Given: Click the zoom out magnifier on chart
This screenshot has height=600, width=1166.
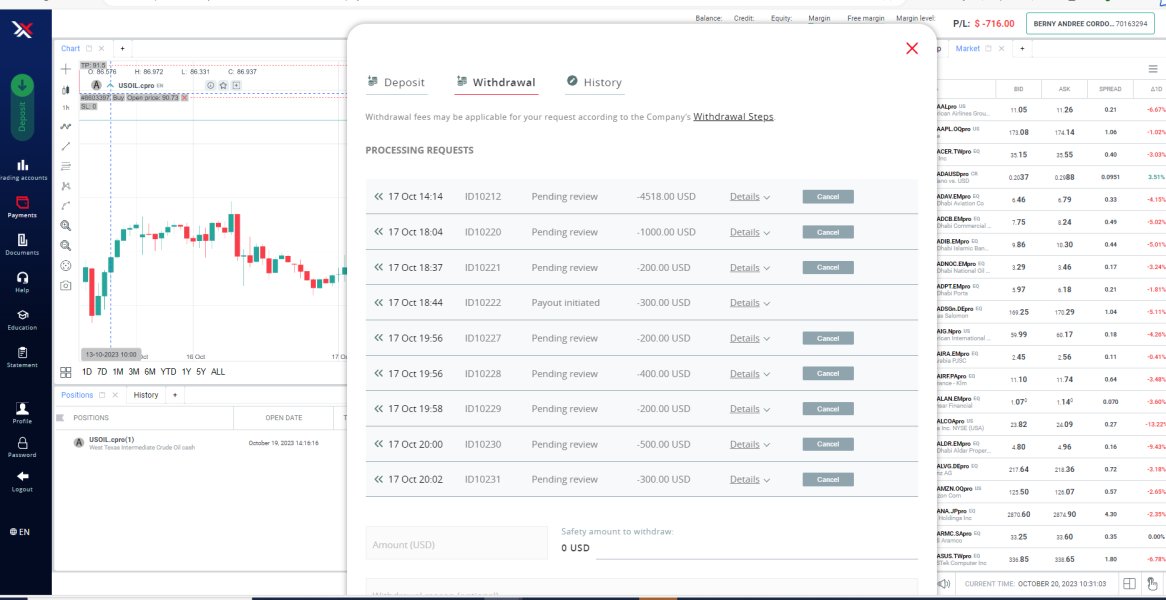Looking at the screenshot, I should pyautogui.click(x=65, y=245).
